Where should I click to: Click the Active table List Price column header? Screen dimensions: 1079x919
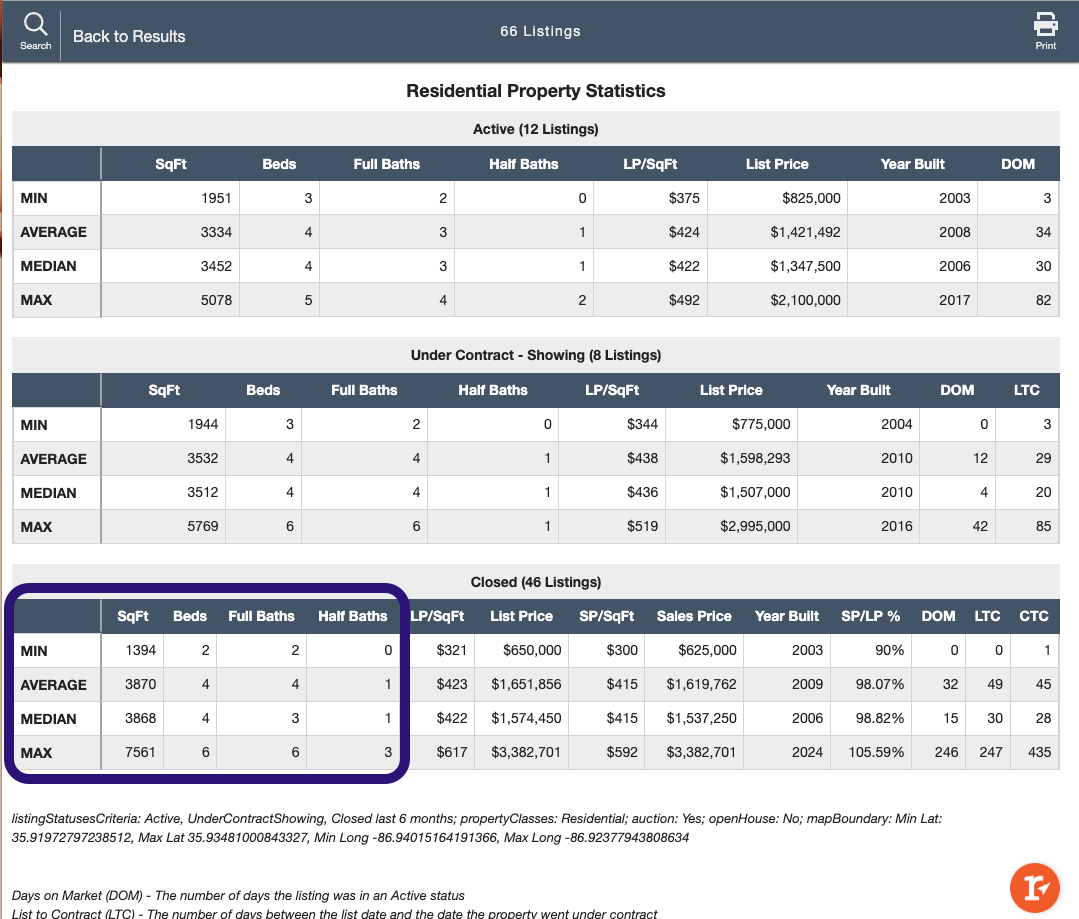777,164
